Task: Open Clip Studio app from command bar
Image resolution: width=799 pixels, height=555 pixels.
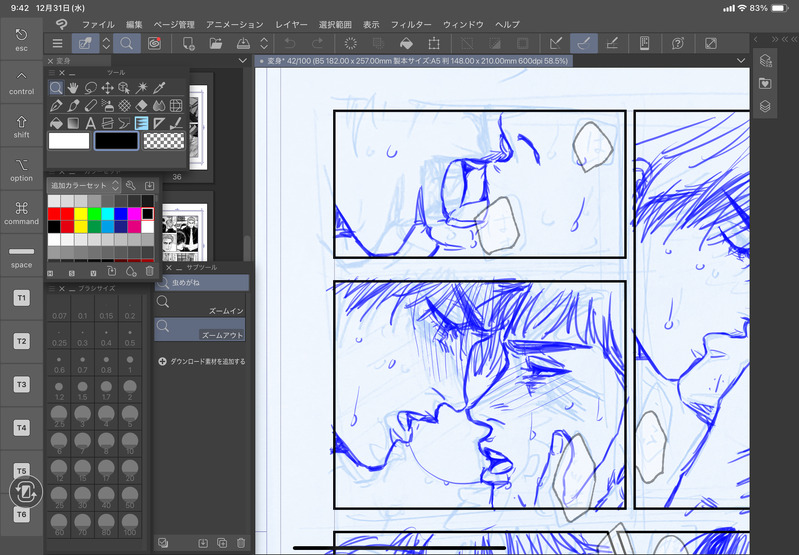Action: (x=154, y=43)
